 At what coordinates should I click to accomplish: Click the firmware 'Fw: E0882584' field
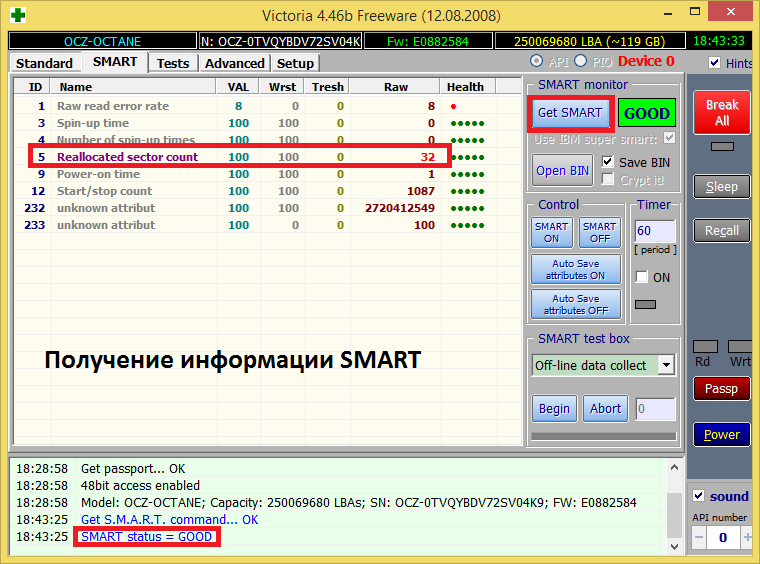428,41
